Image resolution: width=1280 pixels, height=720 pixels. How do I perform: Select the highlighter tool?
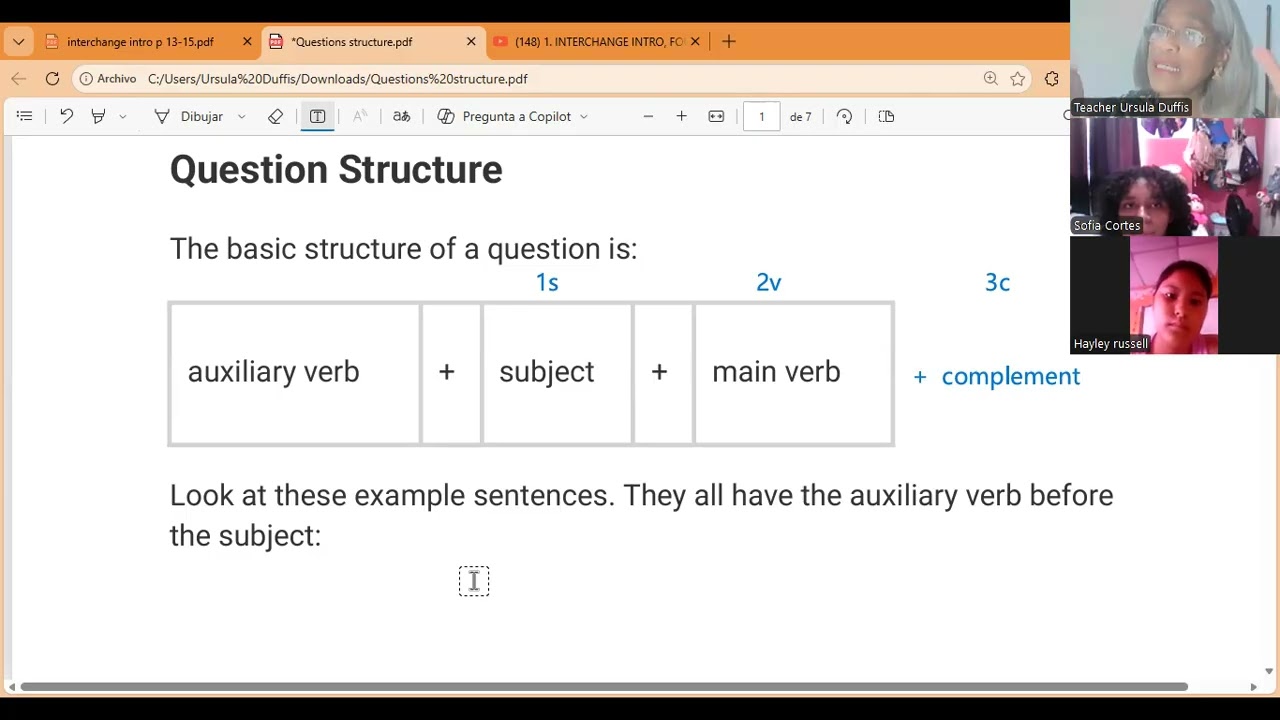coord(98,116)
